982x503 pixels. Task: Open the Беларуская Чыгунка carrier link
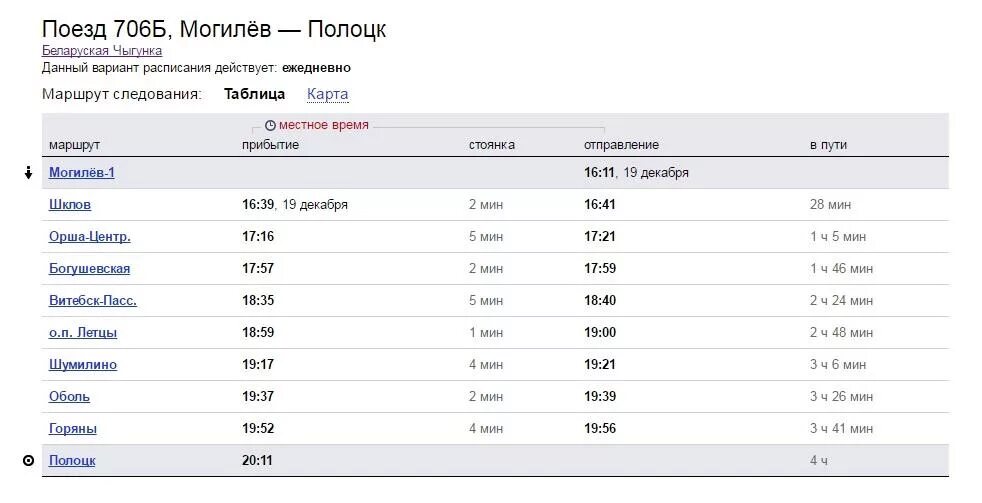(102, 51)
